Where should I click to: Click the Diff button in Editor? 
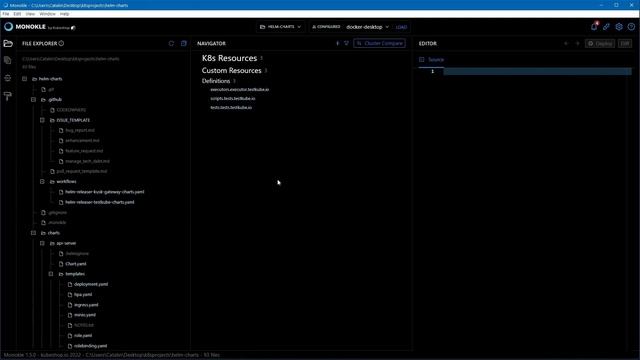(625, 43)
